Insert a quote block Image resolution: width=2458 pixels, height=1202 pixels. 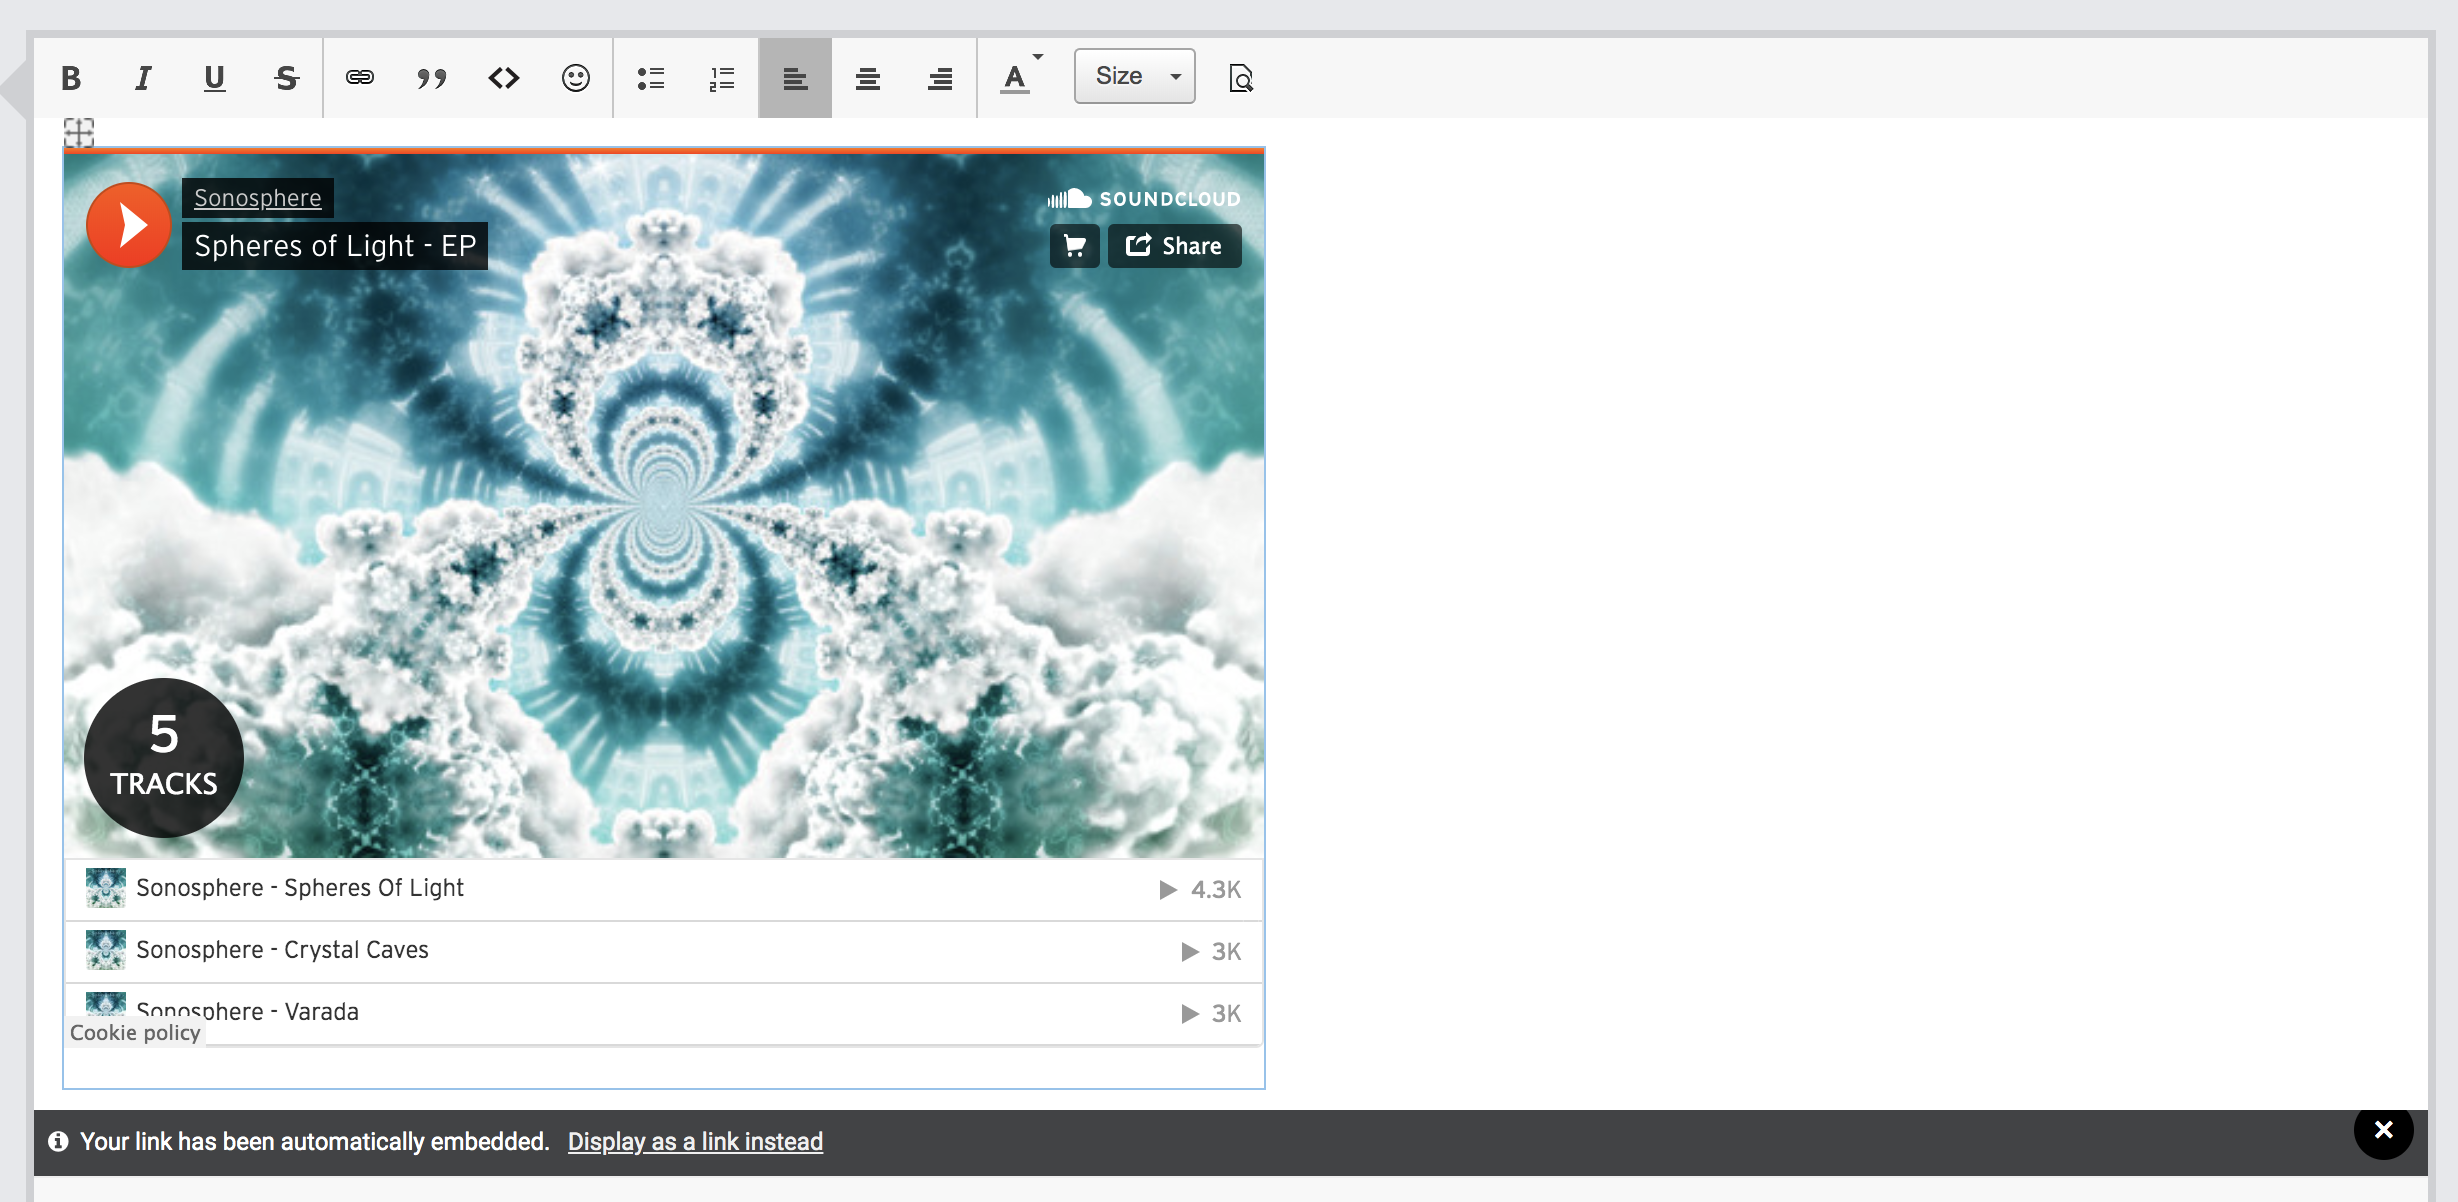point(432,78)
